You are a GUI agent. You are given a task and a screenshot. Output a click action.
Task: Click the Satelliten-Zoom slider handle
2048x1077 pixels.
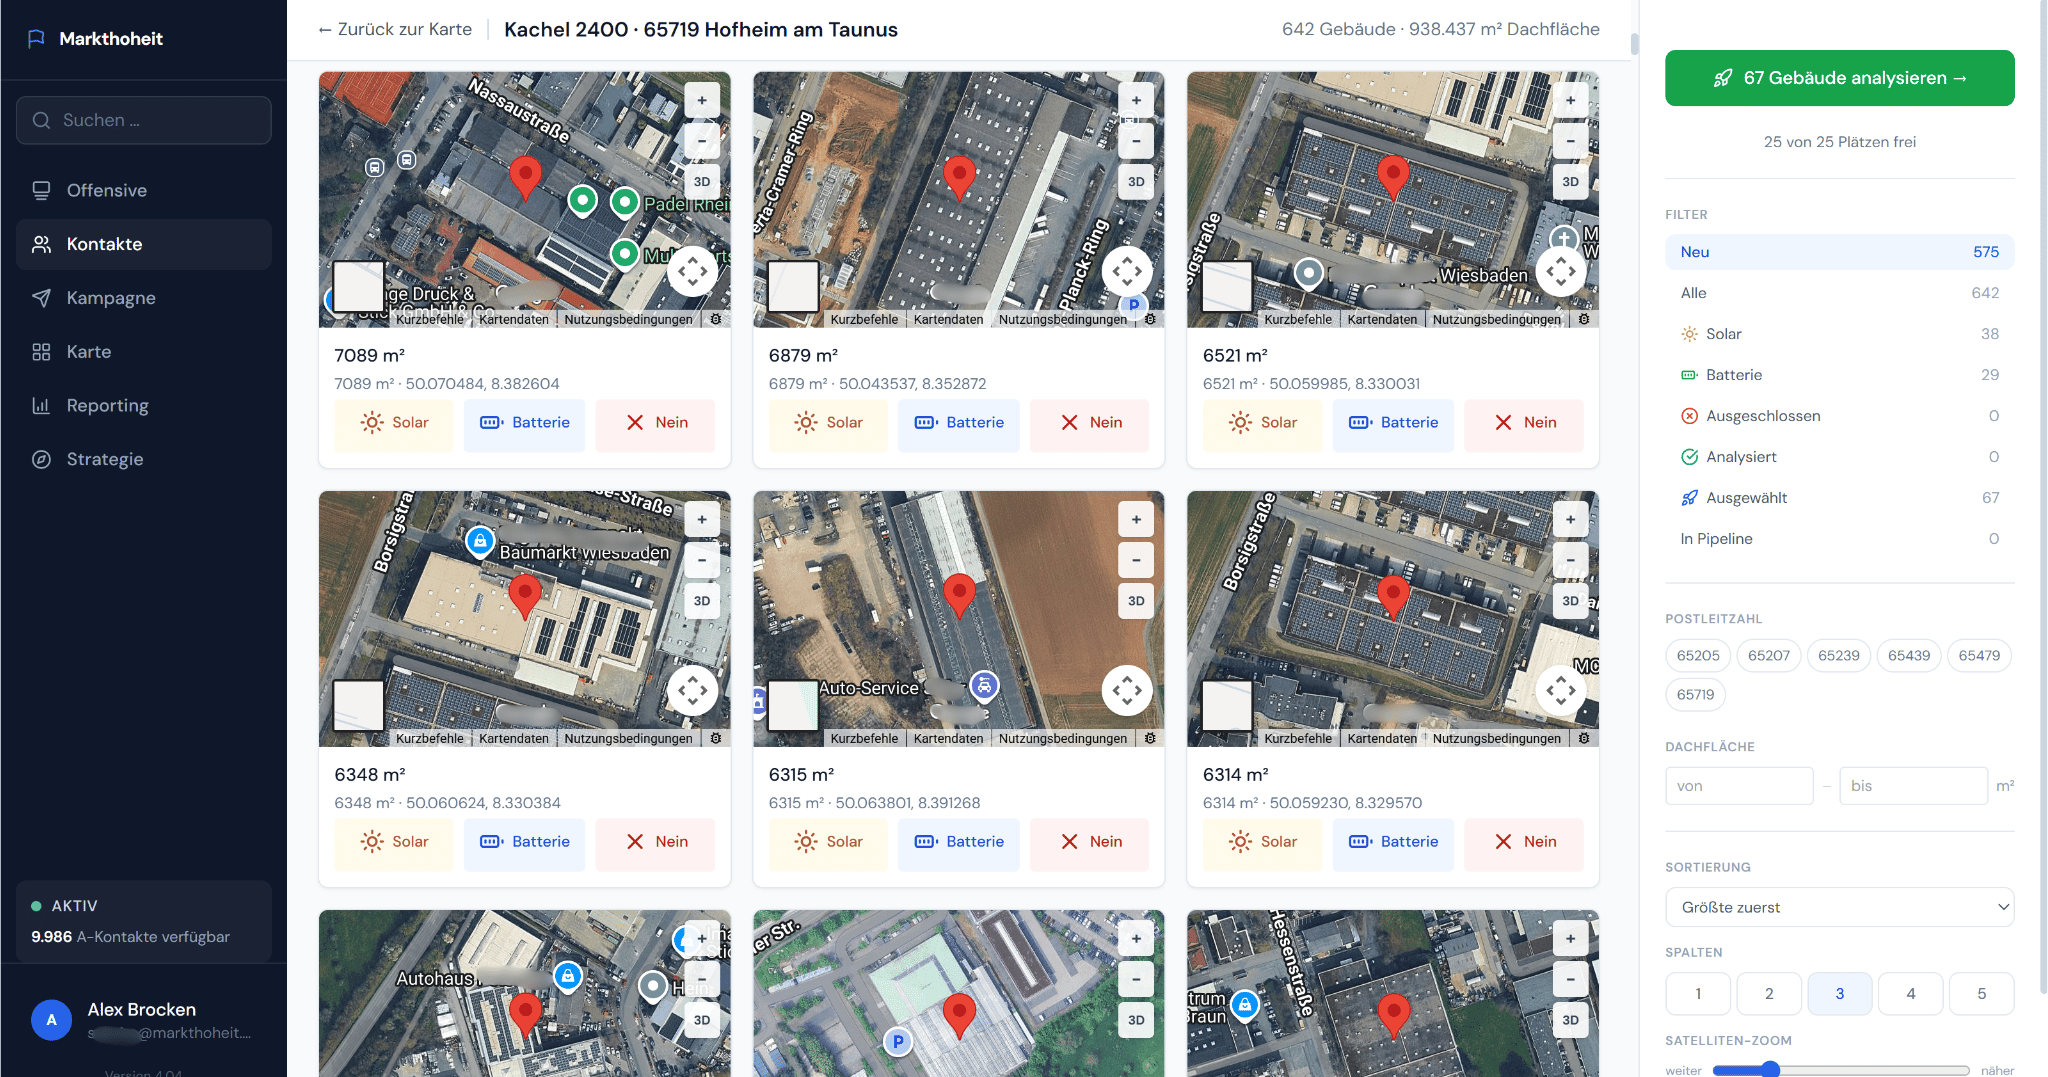[x=1771, y=1069]
